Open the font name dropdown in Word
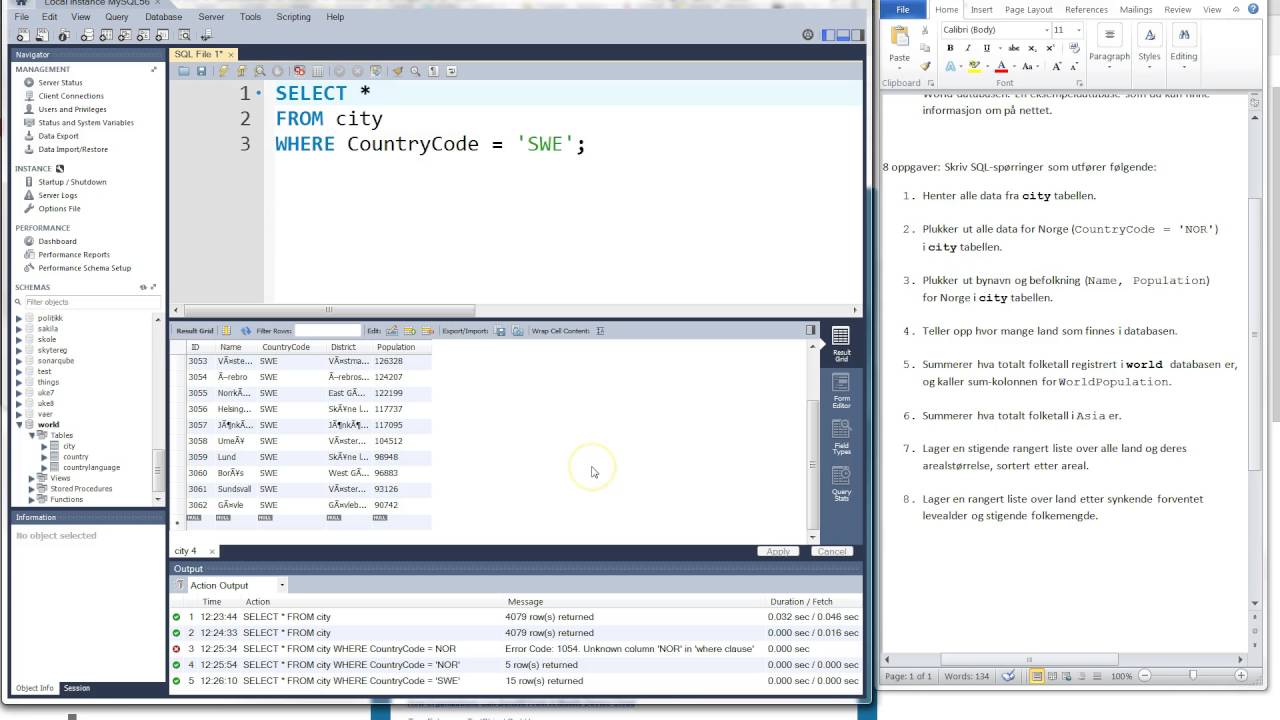Image resolution: width=1280 pixels, height=720 pixels. 1047,30
